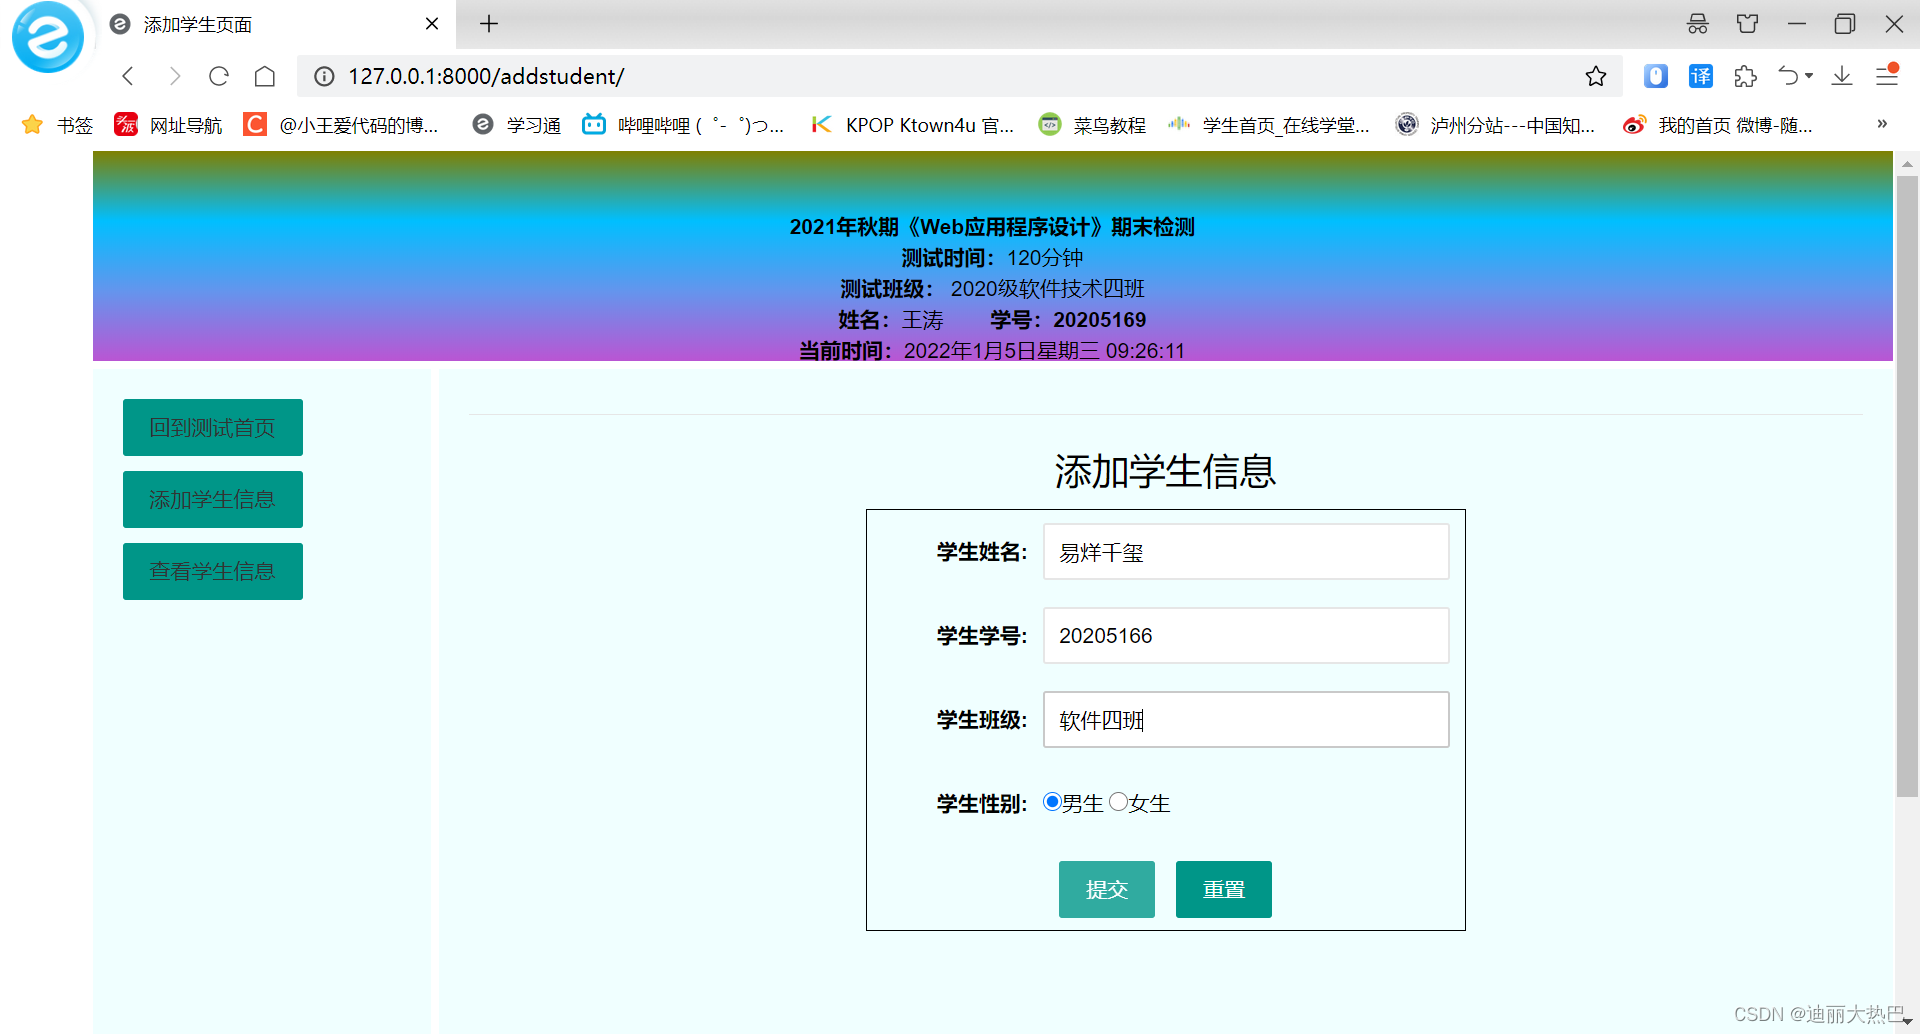Open the downloads icon
This screenshot has width=1920, height=1034.
point(1842,76)
